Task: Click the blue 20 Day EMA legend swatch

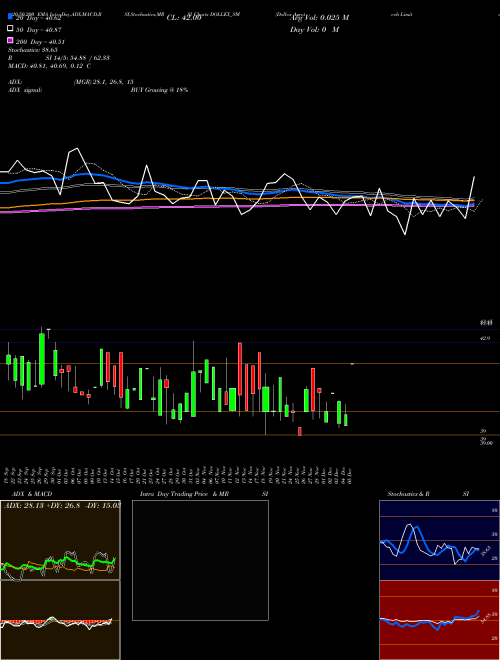Action: 10,17
